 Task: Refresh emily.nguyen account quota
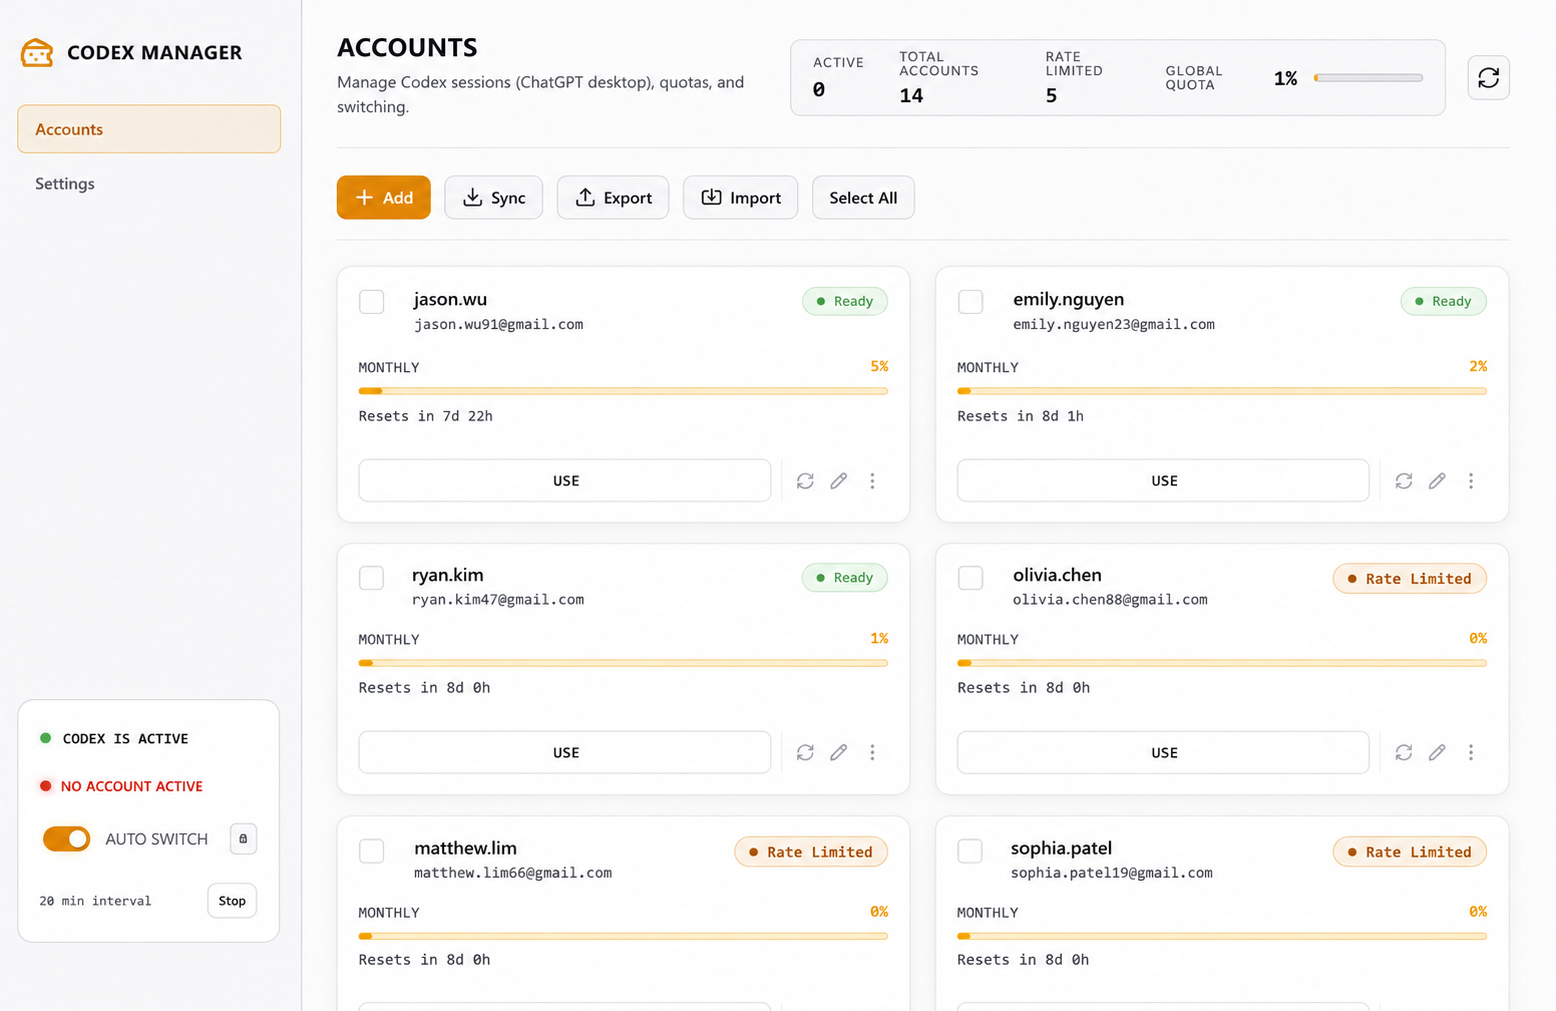[x=1404, y=481]
